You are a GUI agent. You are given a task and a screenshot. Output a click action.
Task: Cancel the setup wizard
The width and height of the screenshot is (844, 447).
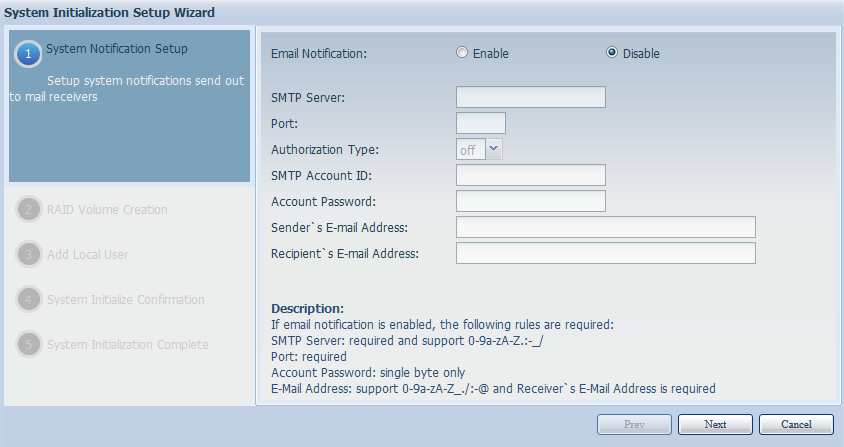(796, 424)
